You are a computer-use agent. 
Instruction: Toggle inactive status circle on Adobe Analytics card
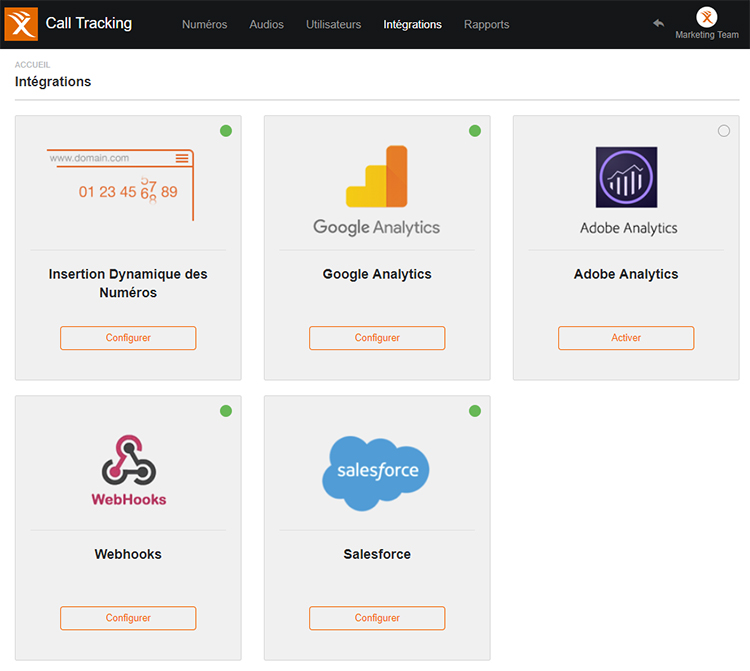724,131
